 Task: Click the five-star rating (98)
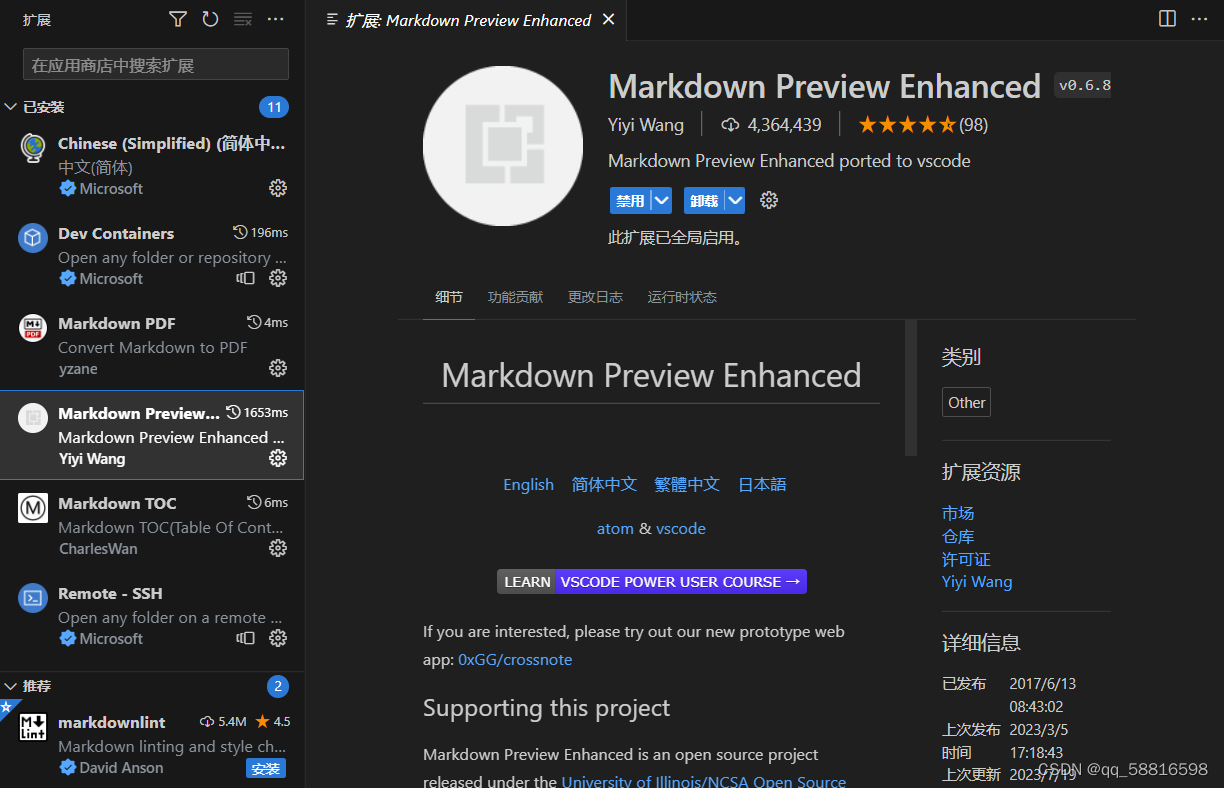[x=923, y=125]
